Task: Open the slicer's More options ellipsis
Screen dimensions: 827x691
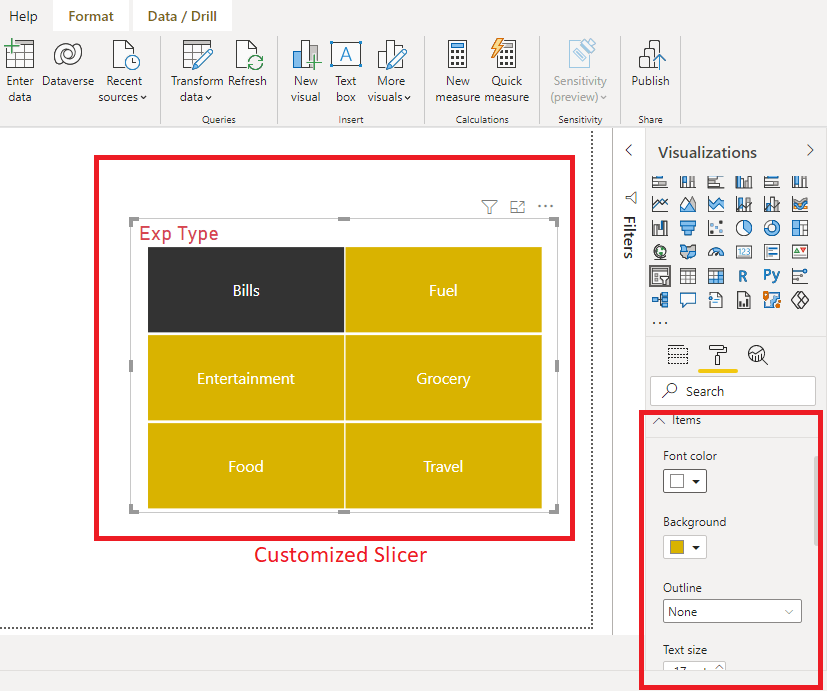Action: pos(545,207)
